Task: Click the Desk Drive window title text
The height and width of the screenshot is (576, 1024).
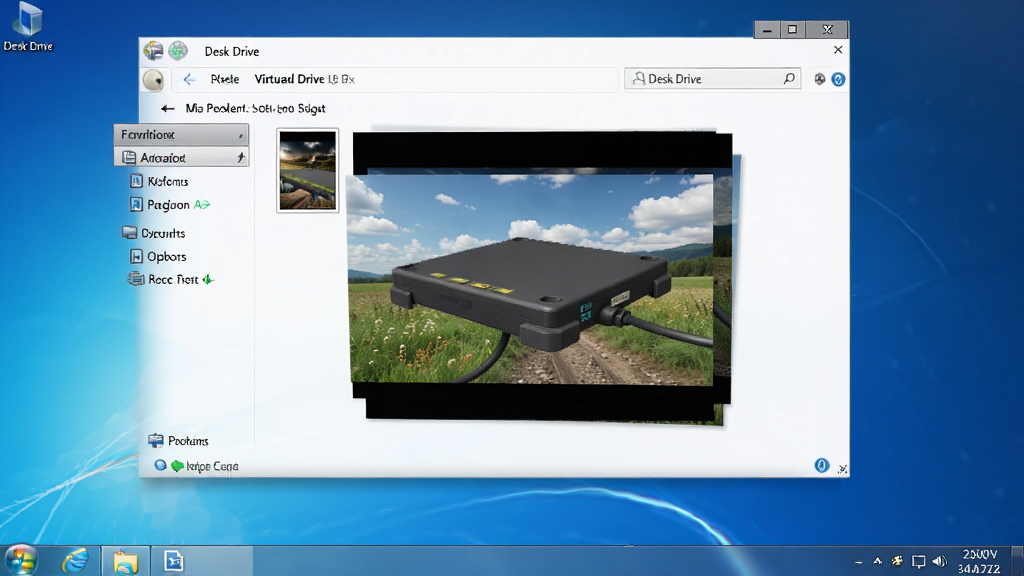Action: point(232,51)
